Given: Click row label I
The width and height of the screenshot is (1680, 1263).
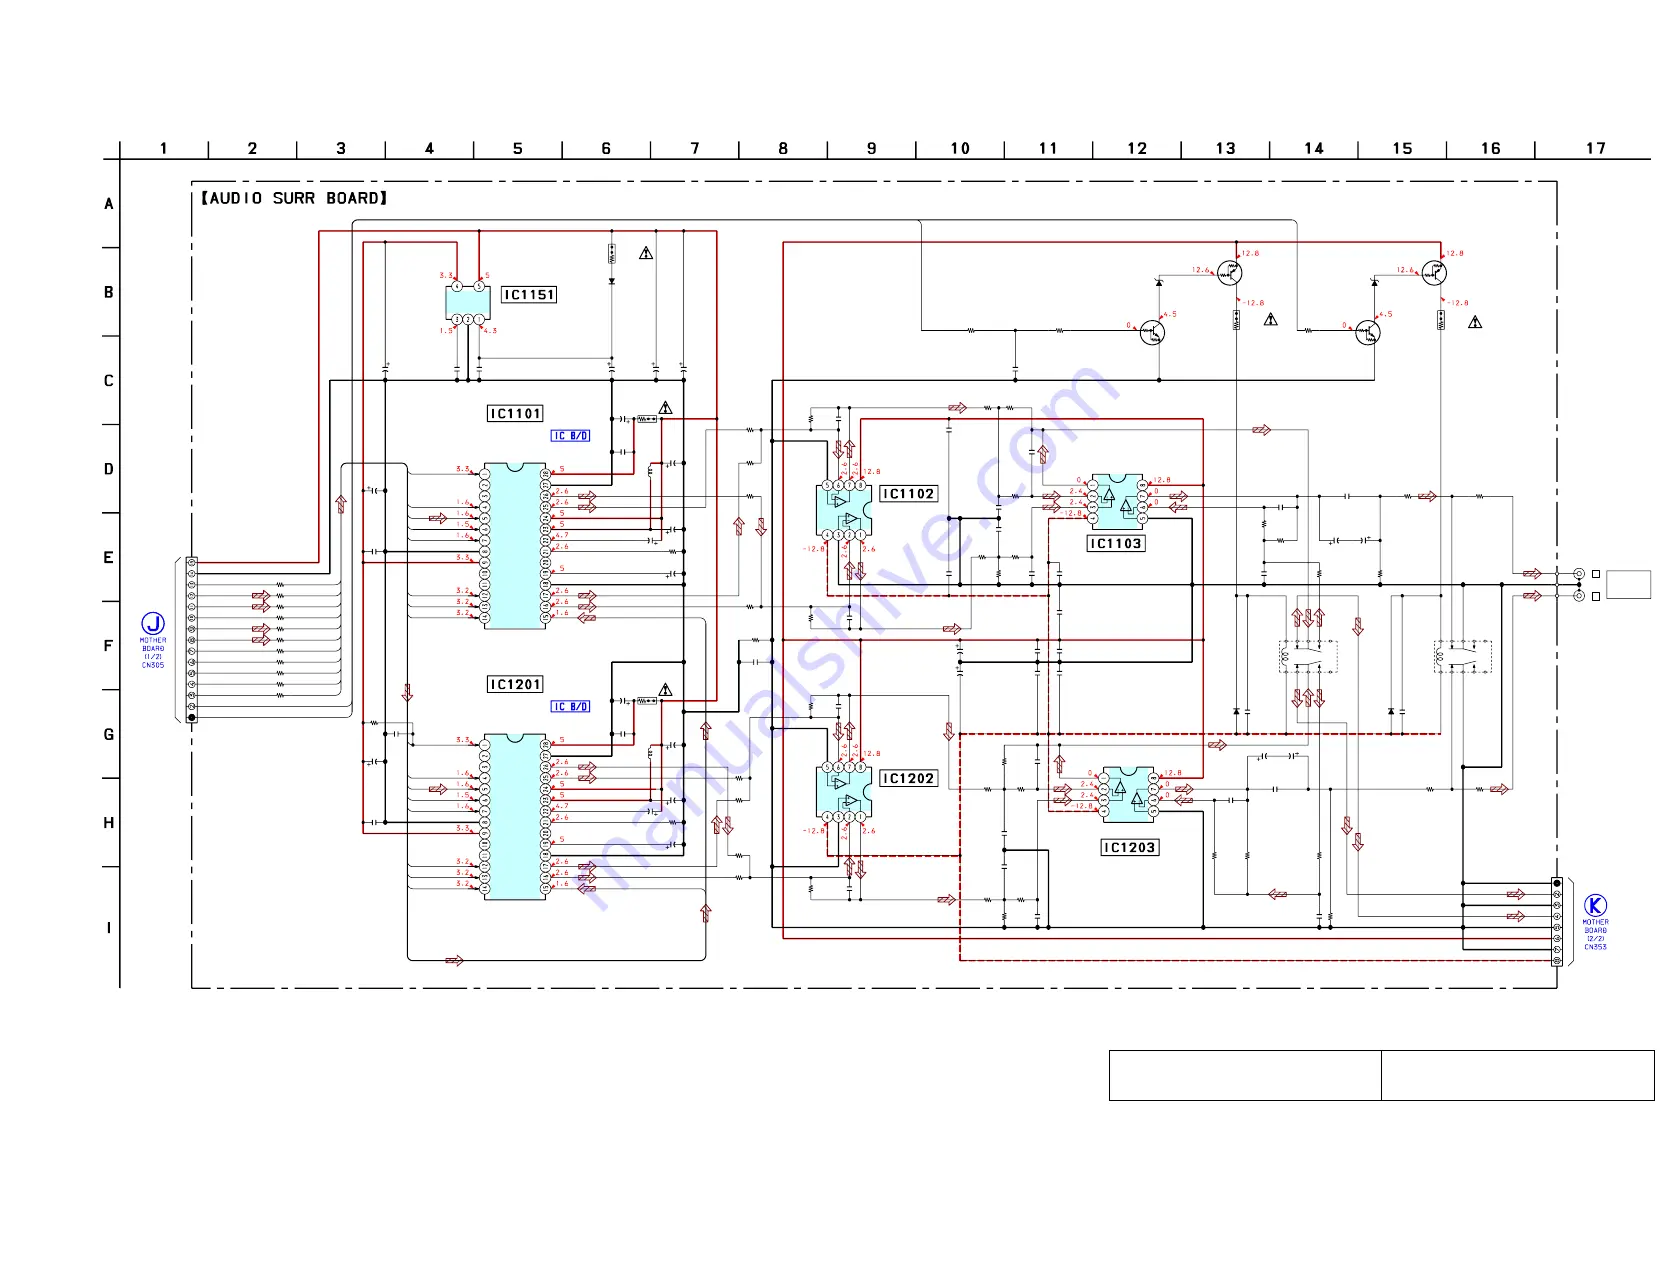Looking at the screenshot, I should [x=109, y=928].
